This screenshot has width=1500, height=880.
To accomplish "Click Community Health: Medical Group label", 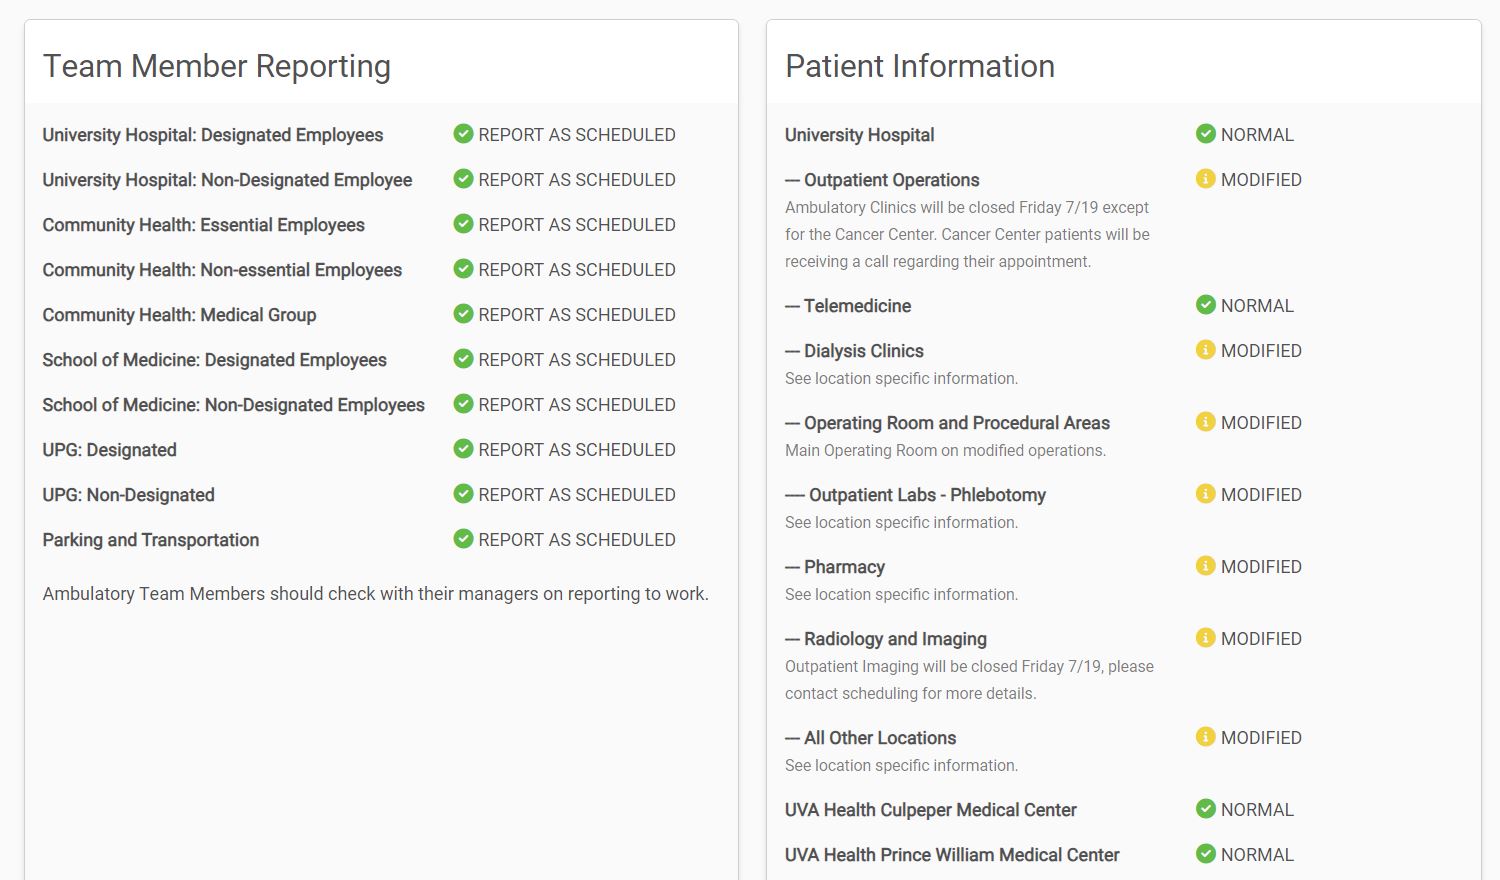I will coord(179,315).
